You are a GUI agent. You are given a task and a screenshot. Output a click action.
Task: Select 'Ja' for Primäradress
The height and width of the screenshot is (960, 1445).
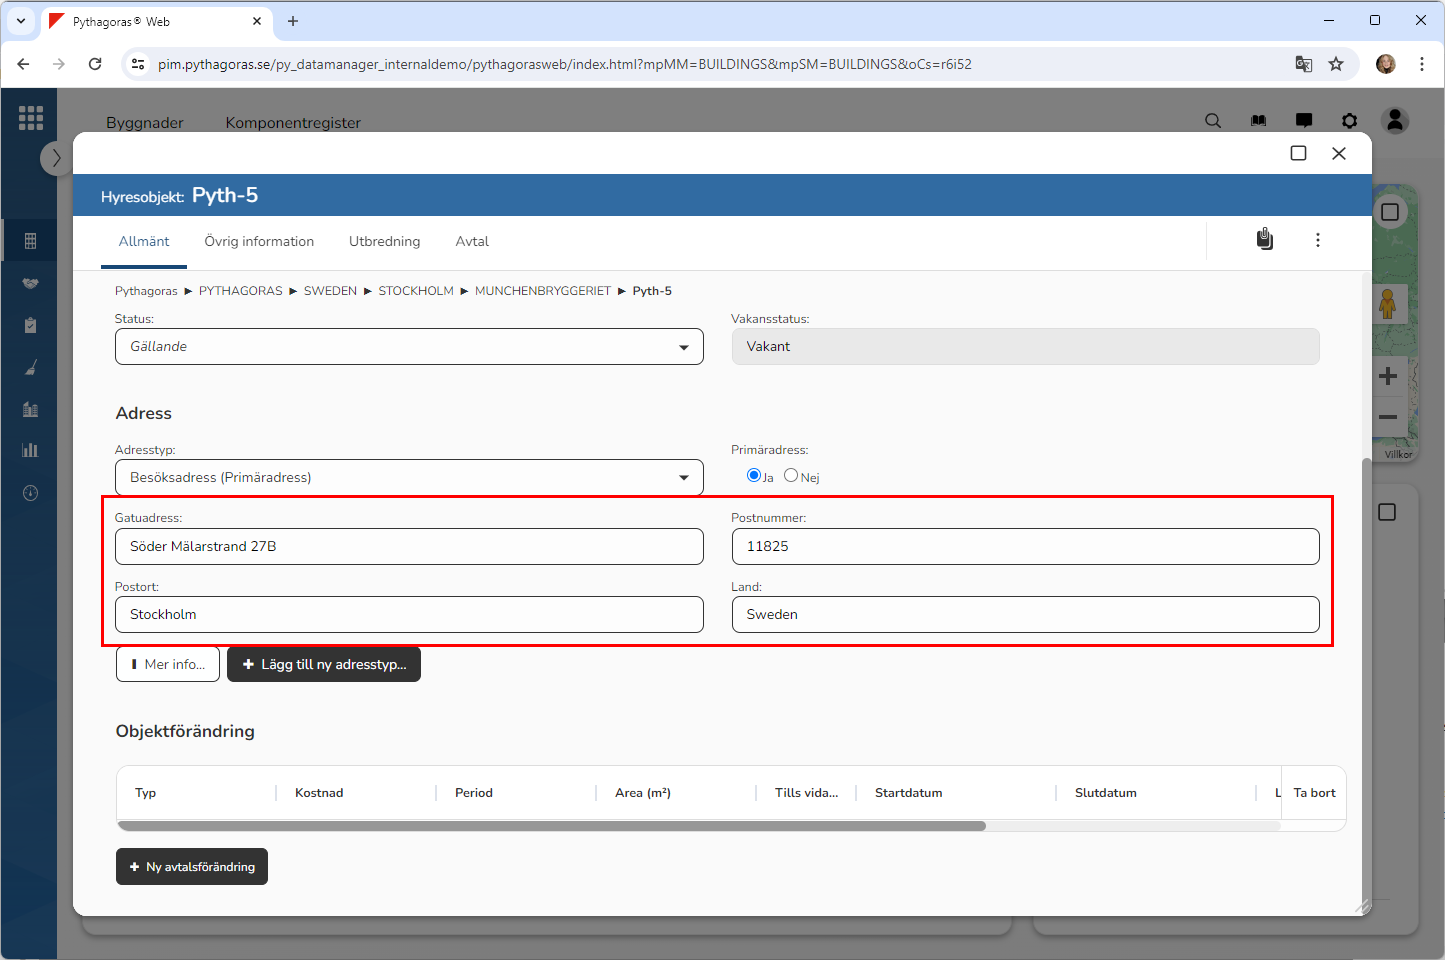(754, 476)
